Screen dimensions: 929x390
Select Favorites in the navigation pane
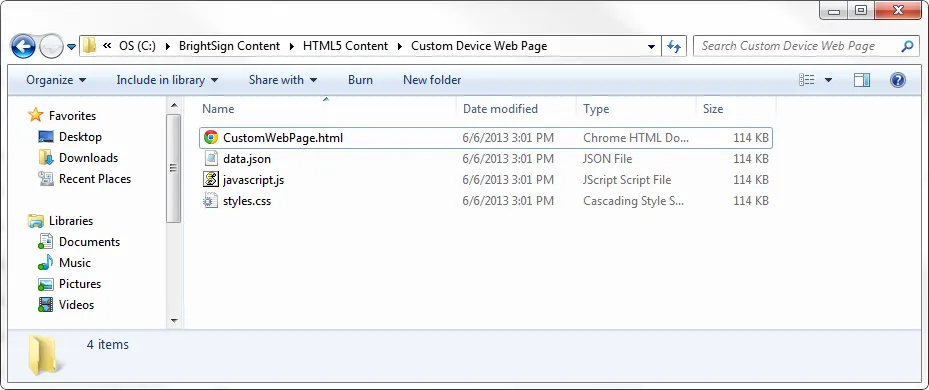tap(72, 116)
